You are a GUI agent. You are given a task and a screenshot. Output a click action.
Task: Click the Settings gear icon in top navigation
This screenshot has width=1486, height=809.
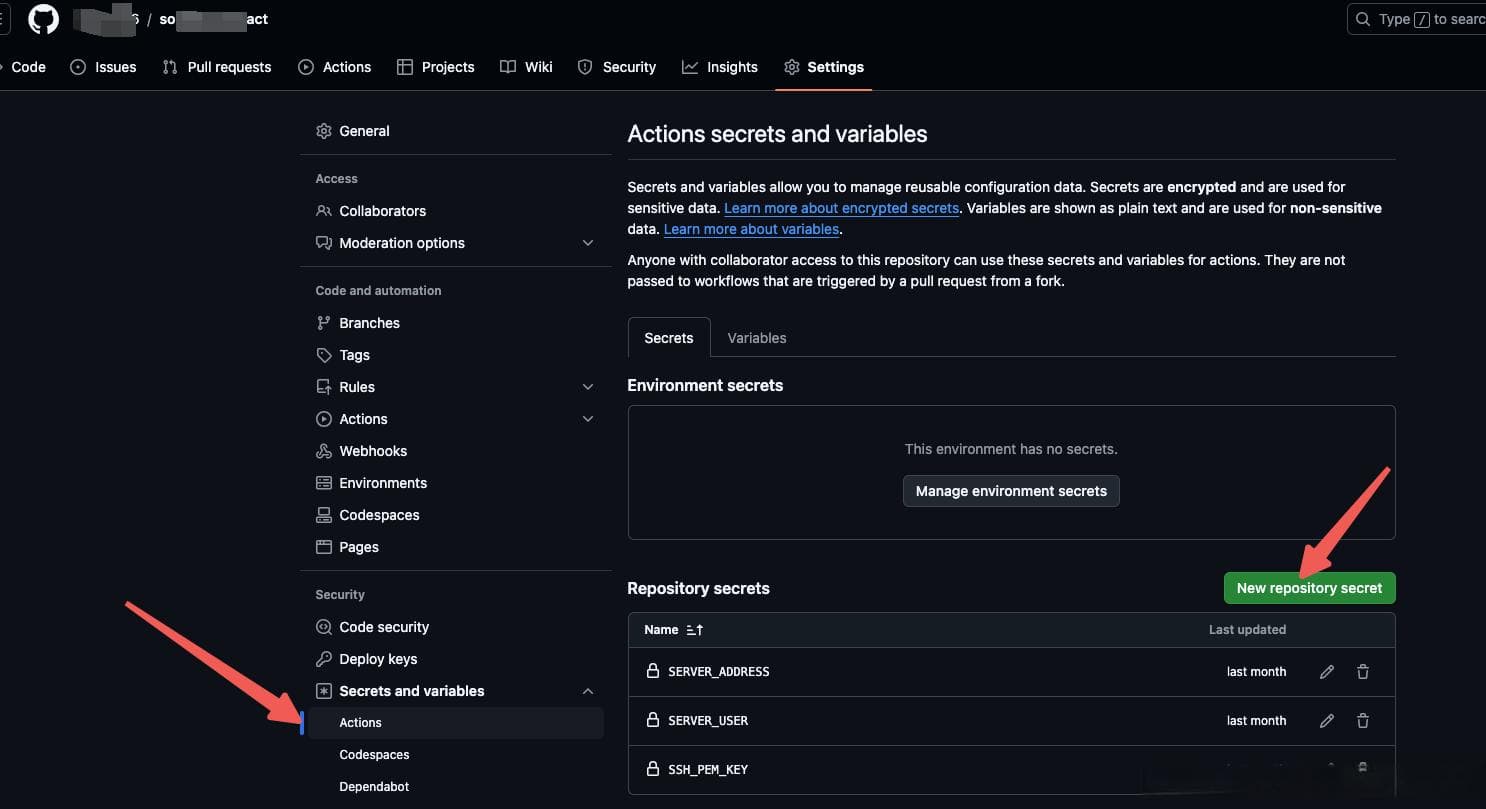point(792,67)
